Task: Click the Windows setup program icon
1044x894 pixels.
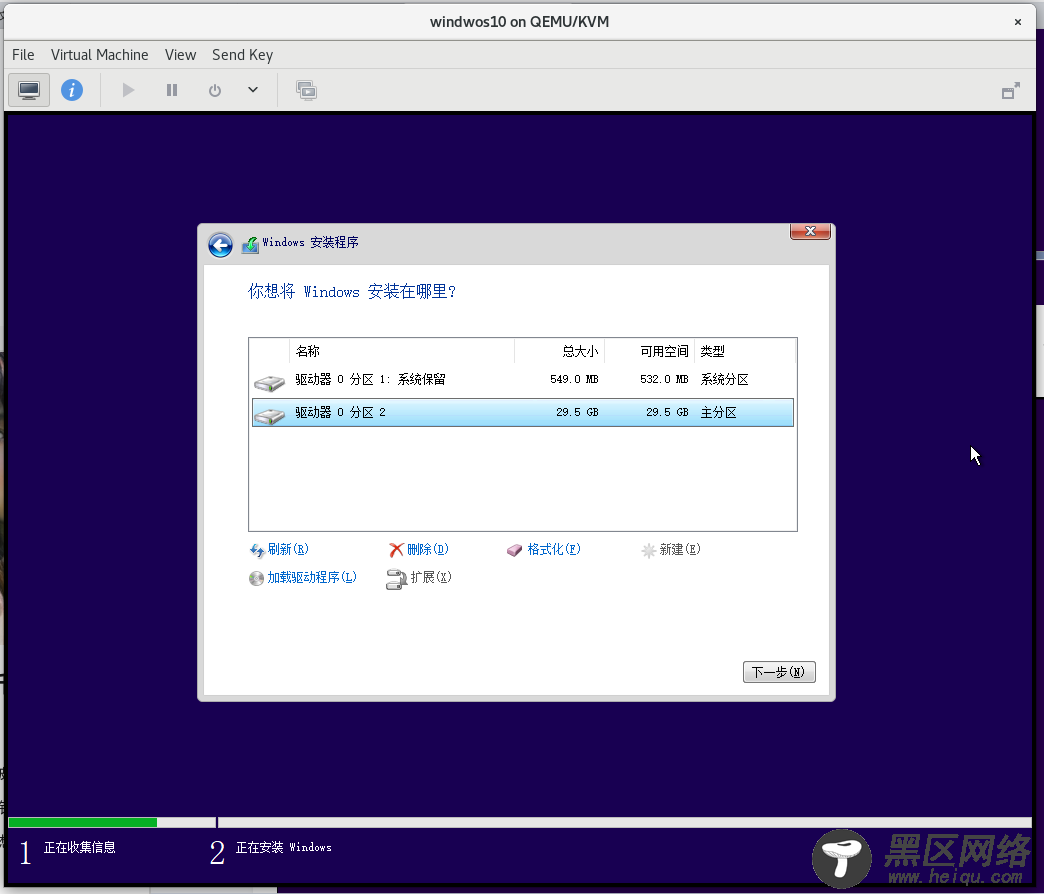Action: coord(250,244)
